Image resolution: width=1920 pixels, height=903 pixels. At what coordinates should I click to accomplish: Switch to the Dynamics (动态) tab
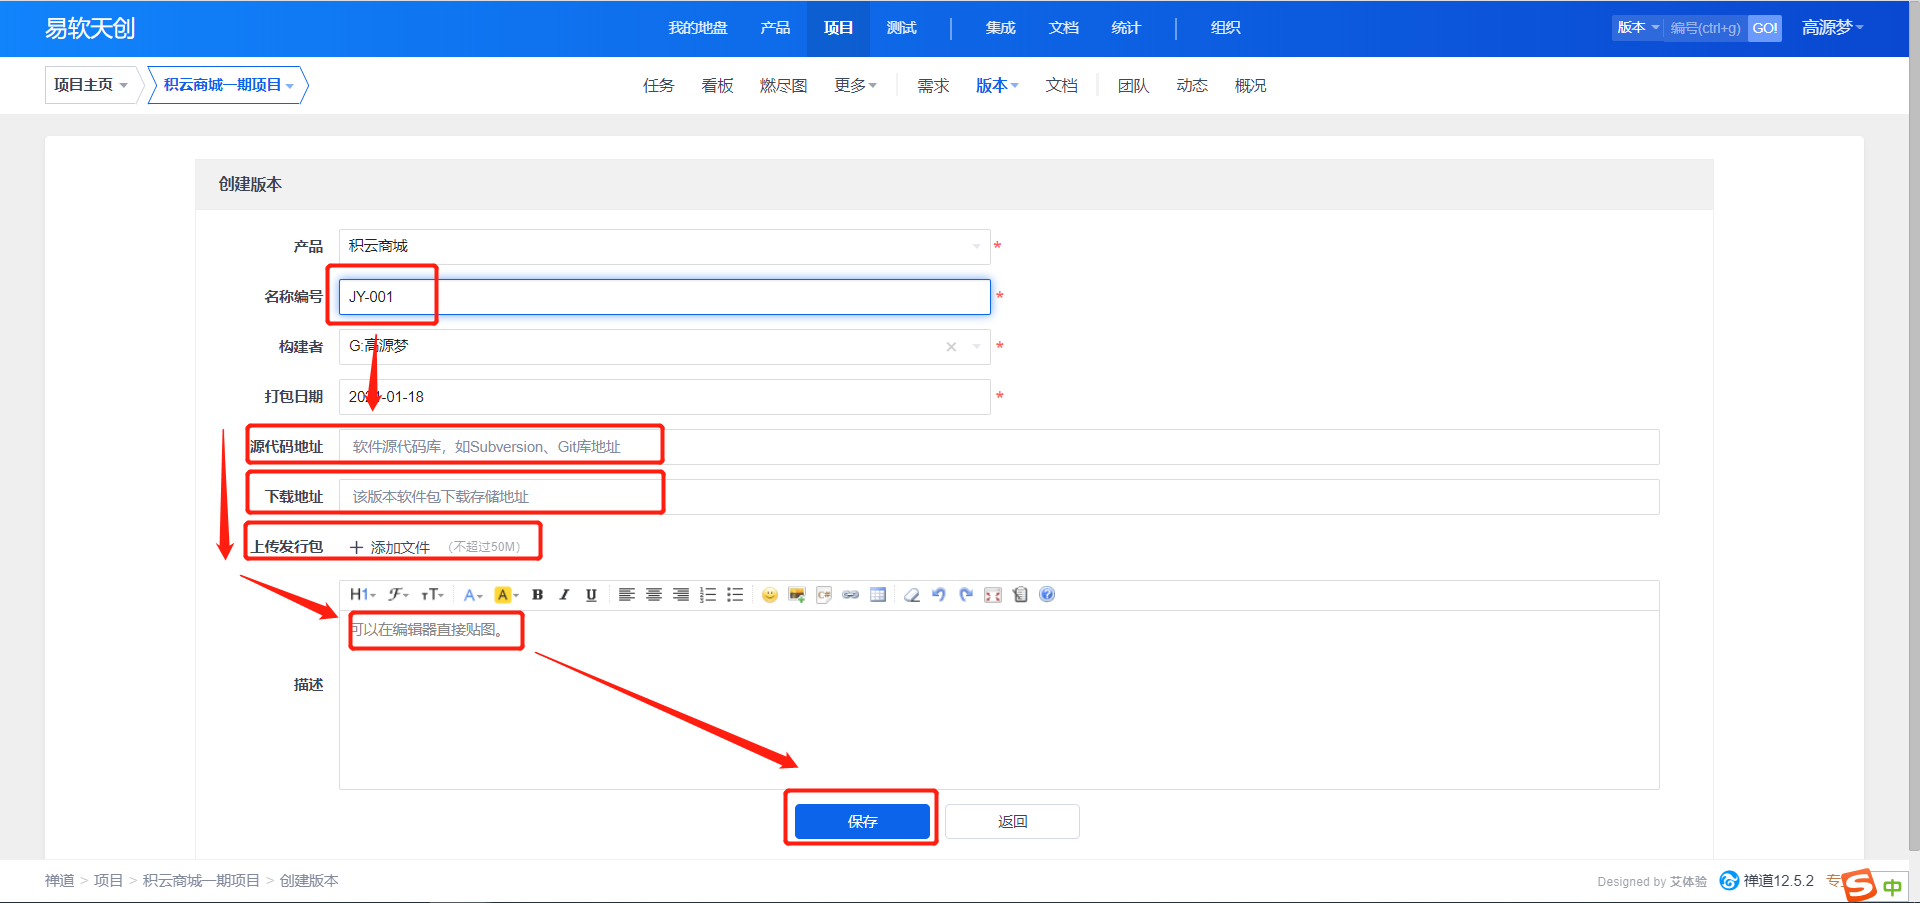[1192, 86]
